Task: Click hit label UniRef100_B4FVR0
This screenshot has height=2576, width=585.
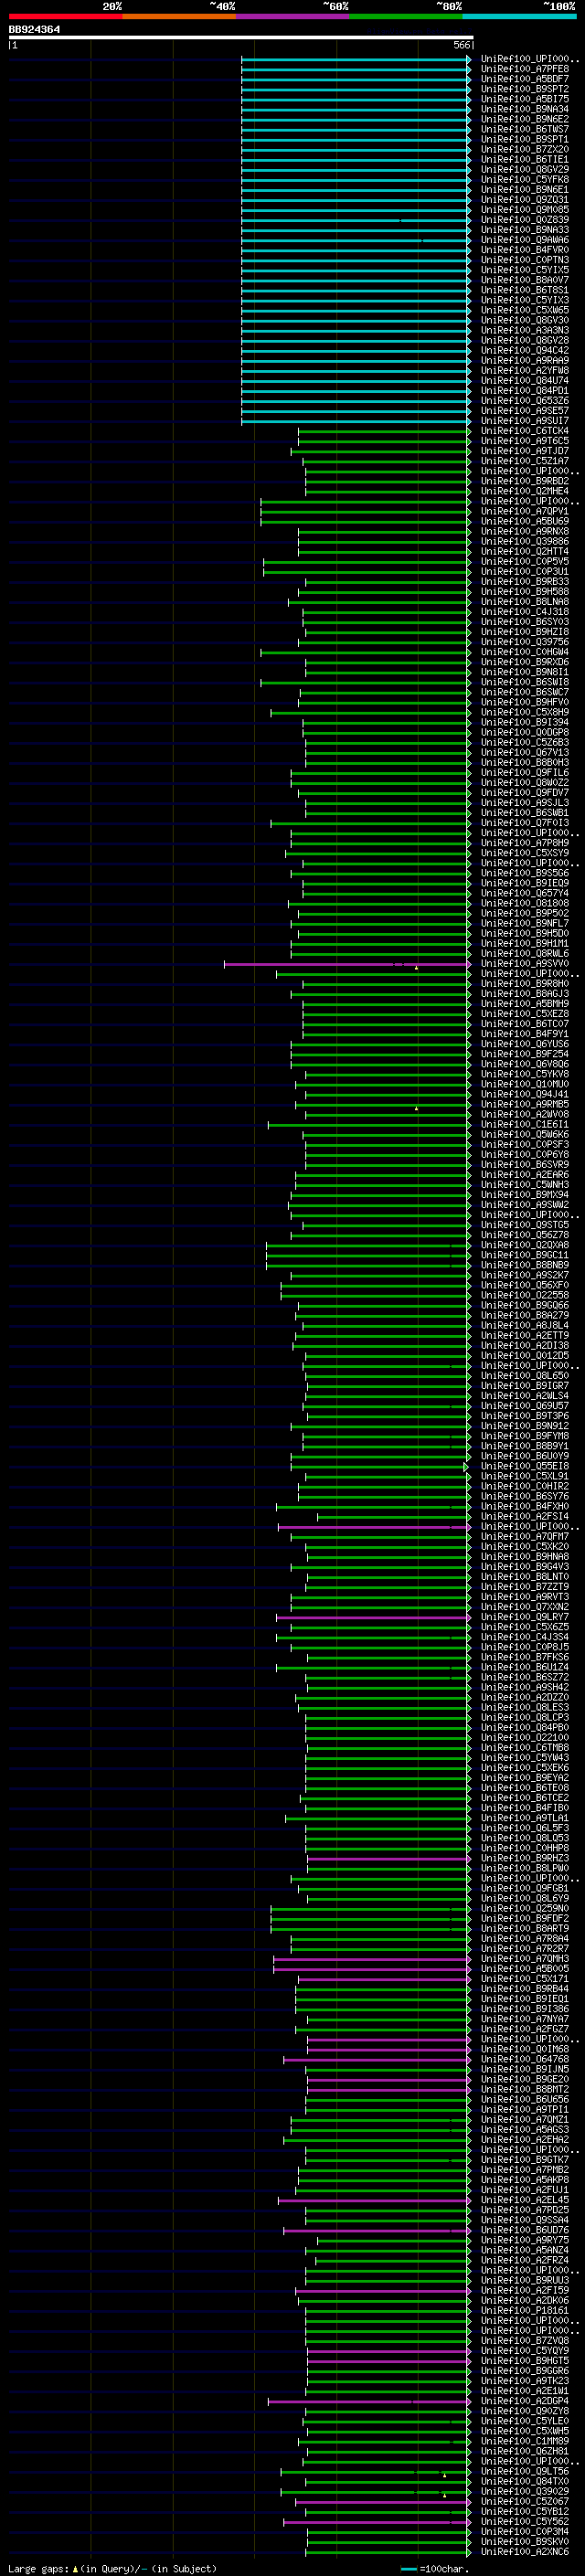Action: (524, 250)
